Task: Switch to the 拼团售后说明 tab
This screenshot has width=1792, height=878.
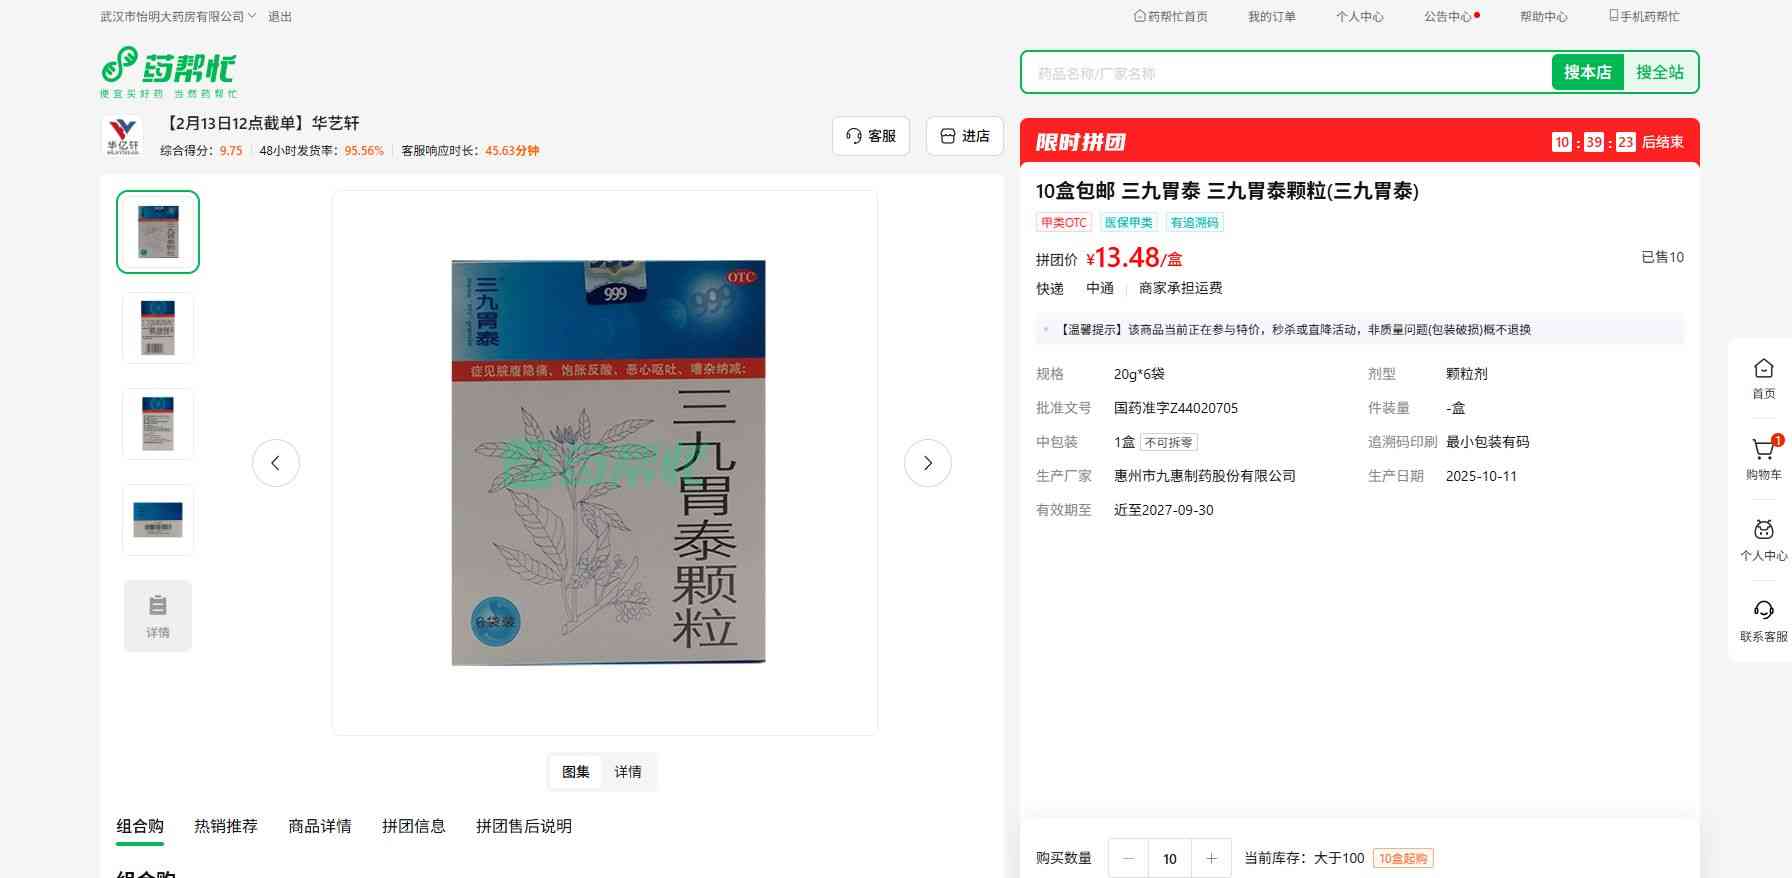Action: pyautogui.click(x=523, y=826)
